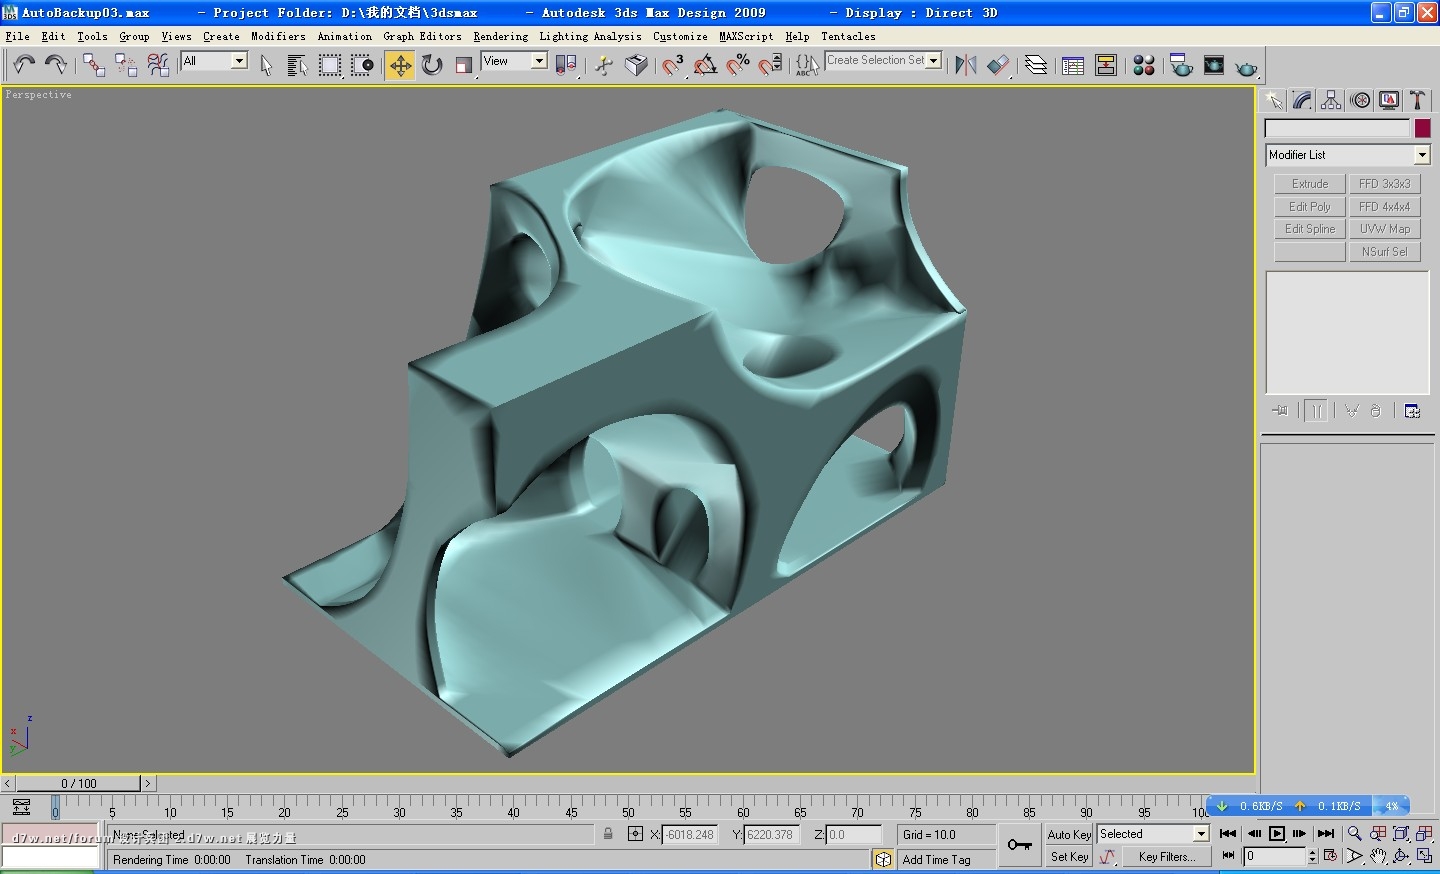Toggle Window/Crossing selection mode

tap(361, 65)
